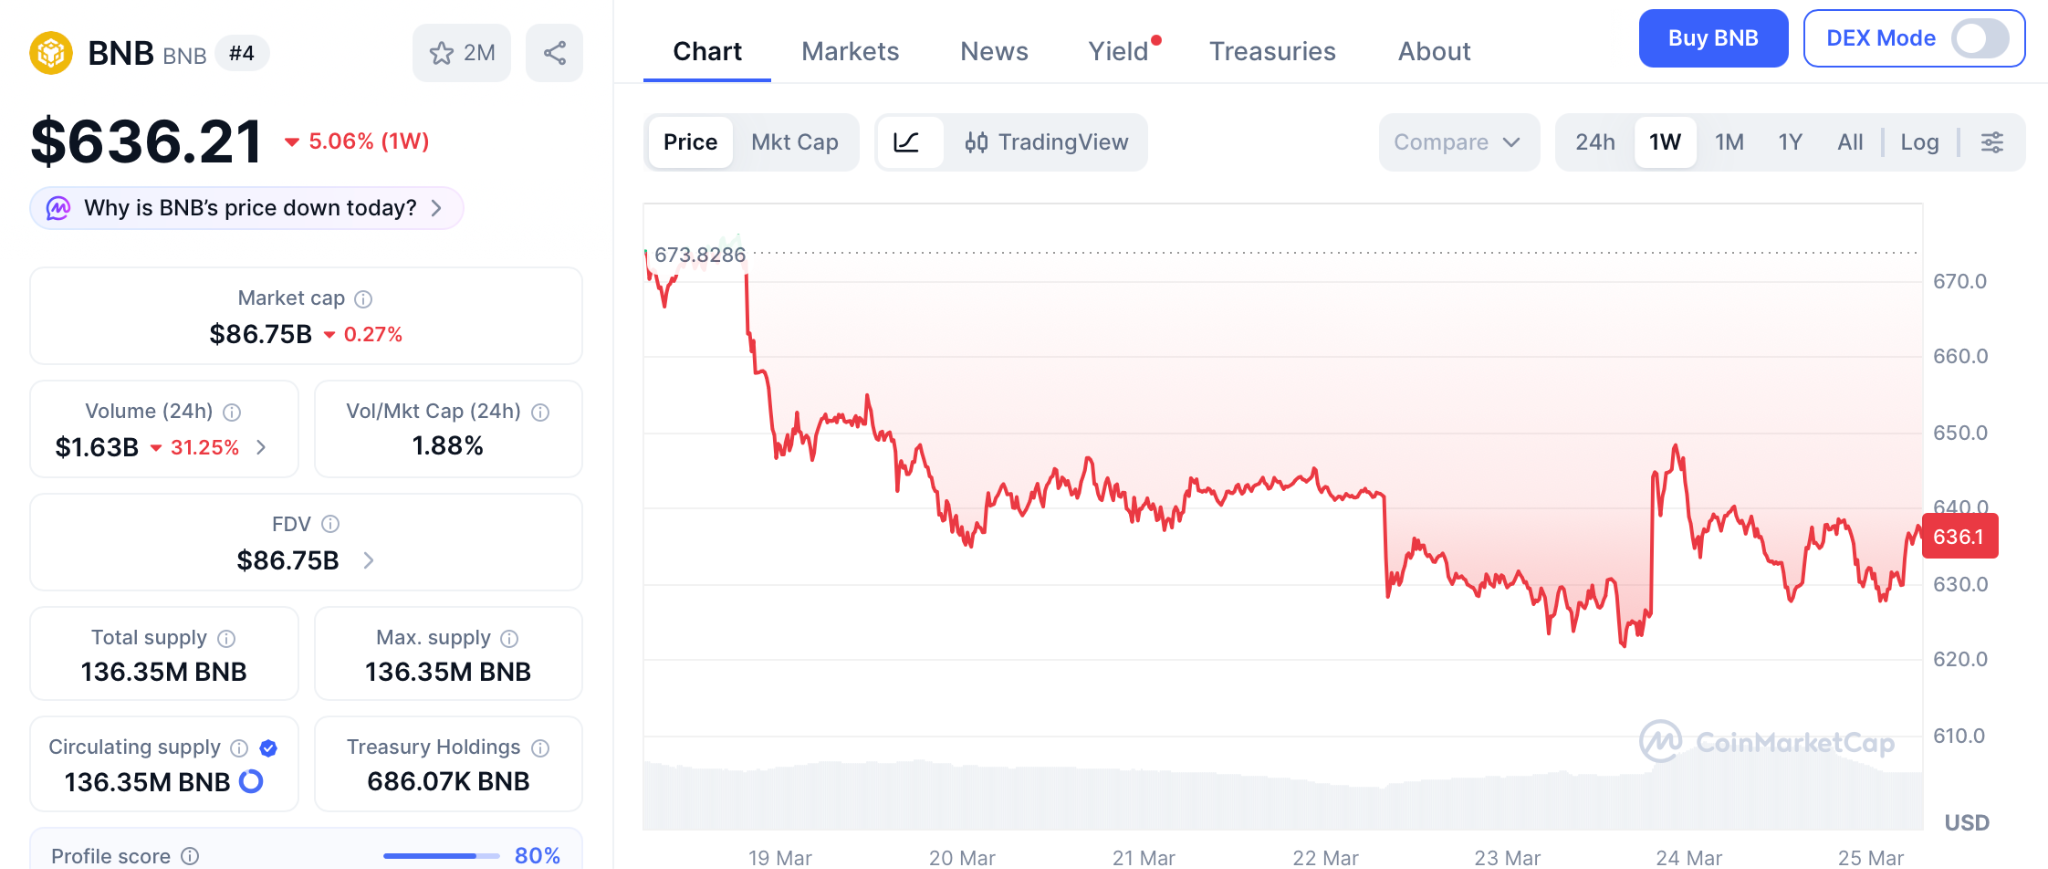
Task: Switch to the Markets tab
Action: pos(850,51)
